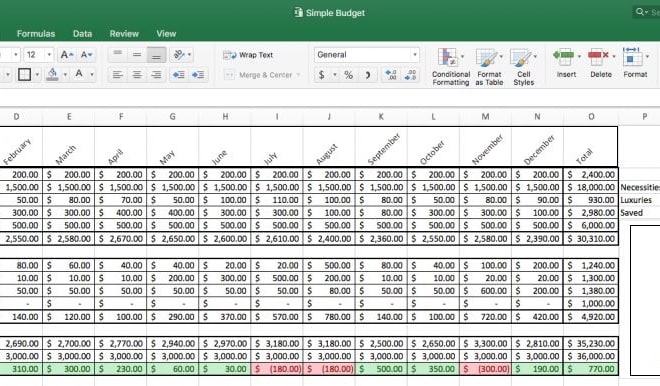660x386 pixels.
Task: Apply percent style format
Action: click(x=349, y=75)
